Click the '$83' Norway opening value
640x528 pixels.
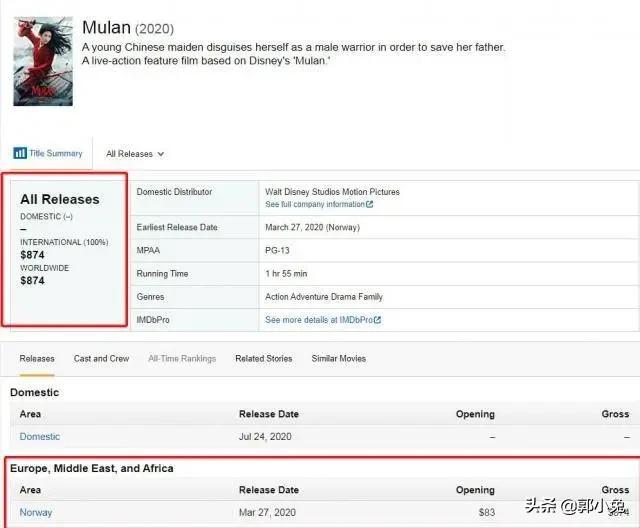[487, 512]
